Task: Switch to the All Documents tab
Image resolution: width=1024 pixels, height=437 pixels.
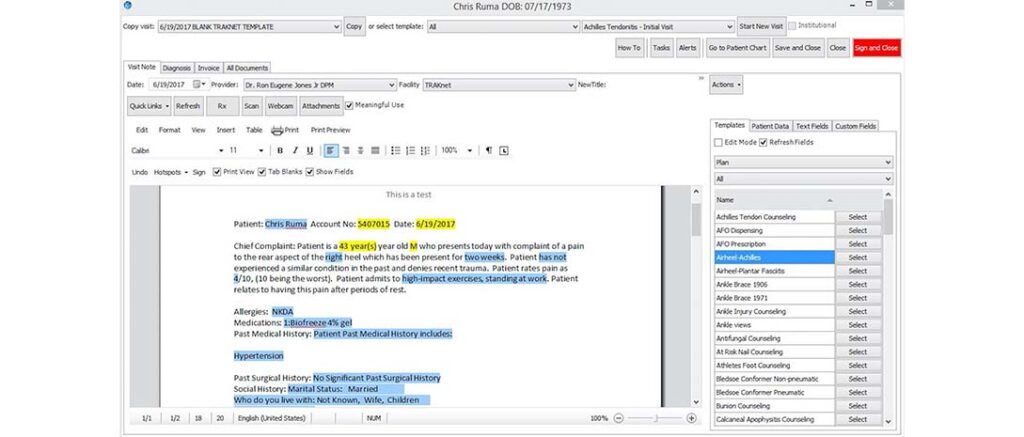Action: tap(247, 68)
